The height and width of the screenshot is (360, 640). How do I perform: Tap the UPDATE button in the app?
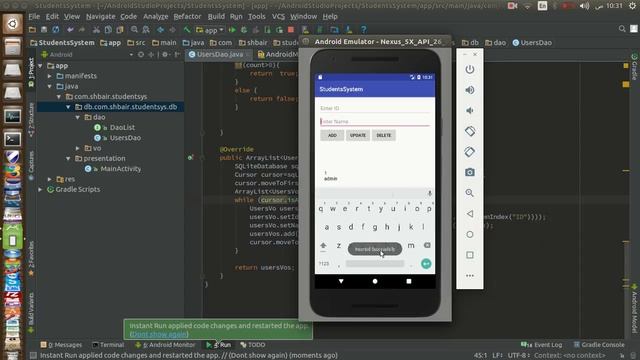358,135
